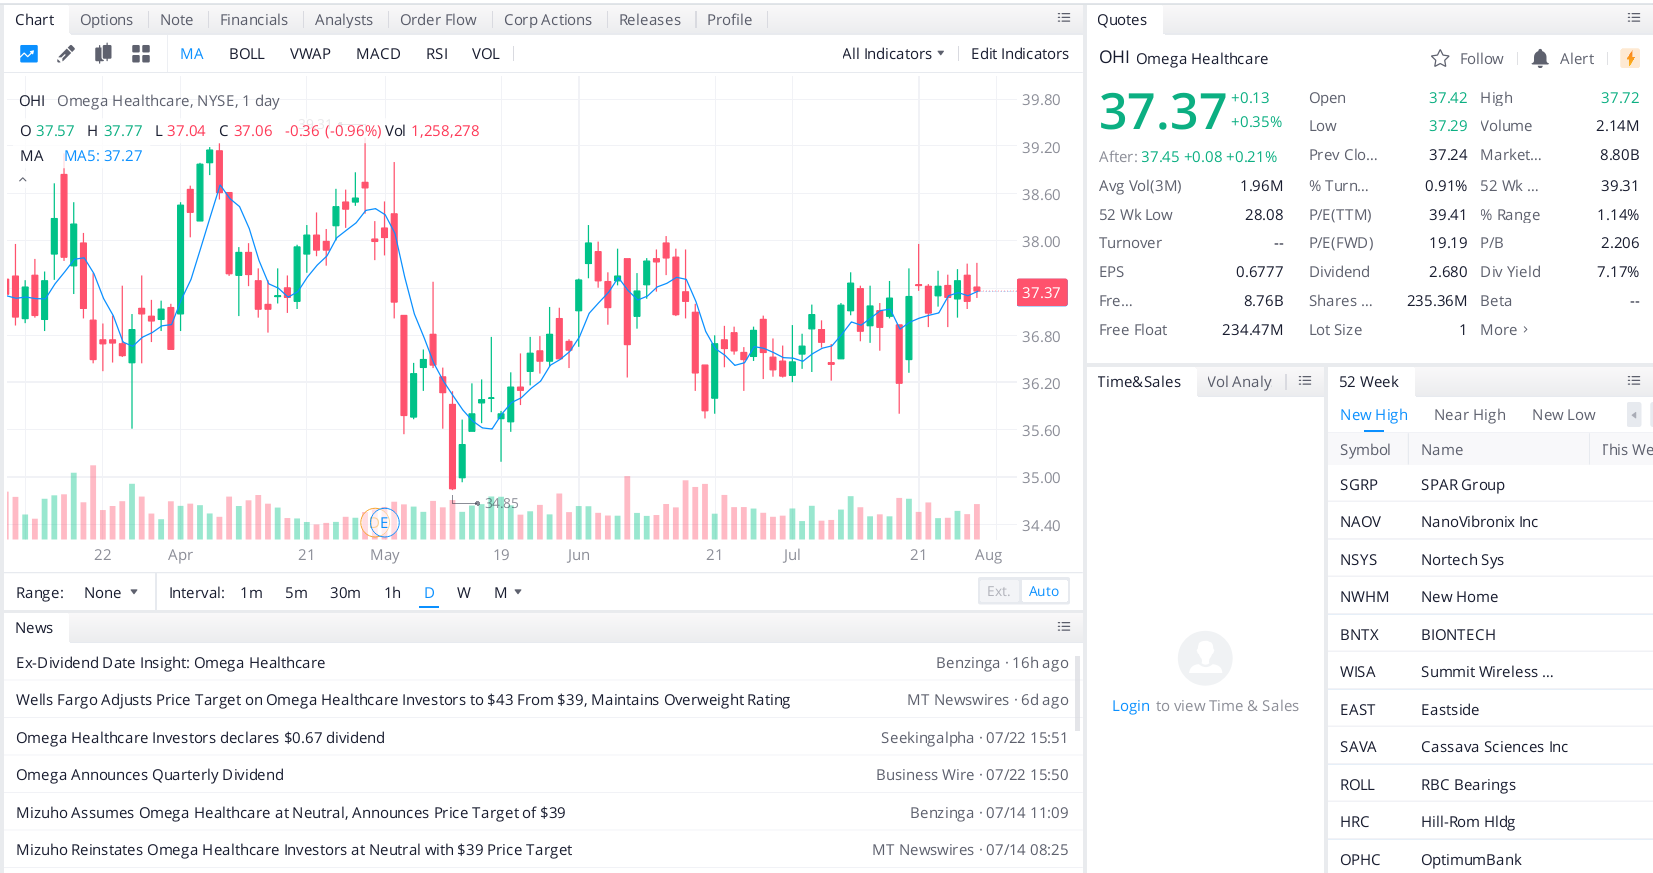Open the Chart panel menu list icon

click(1064, 18)
